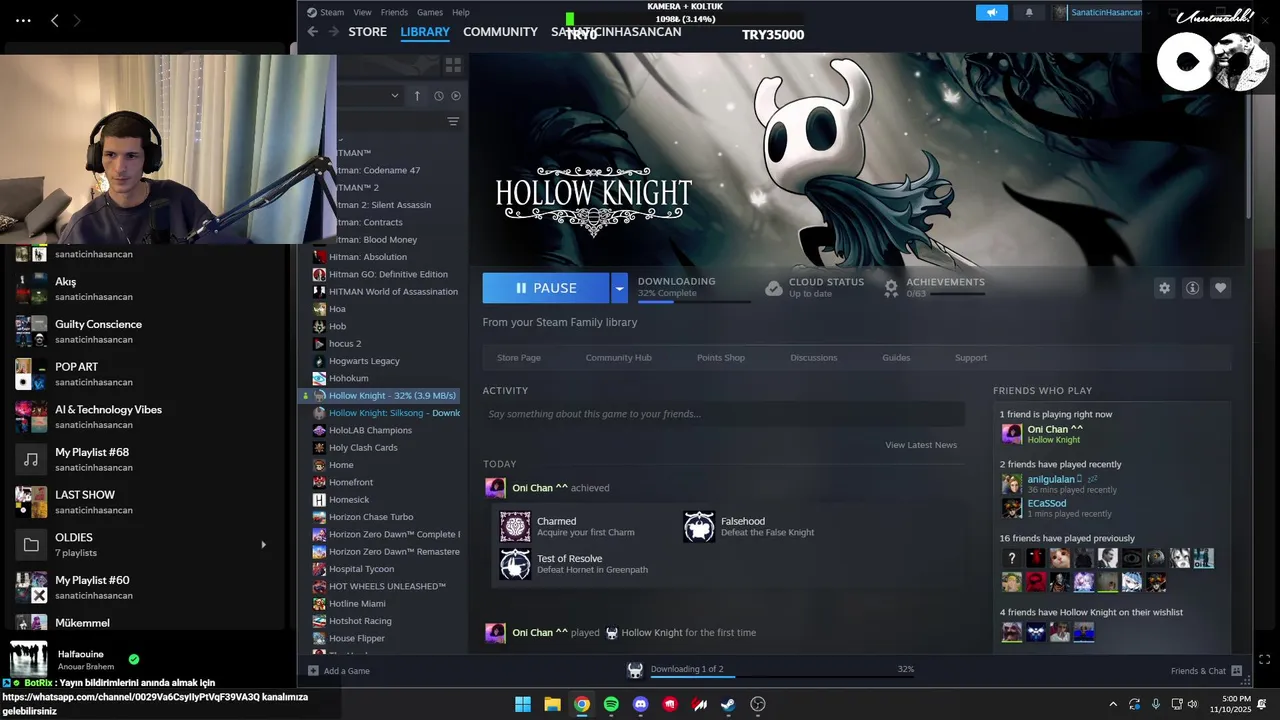The height and width of the screenshot is (720, 1280).
Task: Open dropdown arrow beside the PAUSE button
Action: click(x=619, y=288)
